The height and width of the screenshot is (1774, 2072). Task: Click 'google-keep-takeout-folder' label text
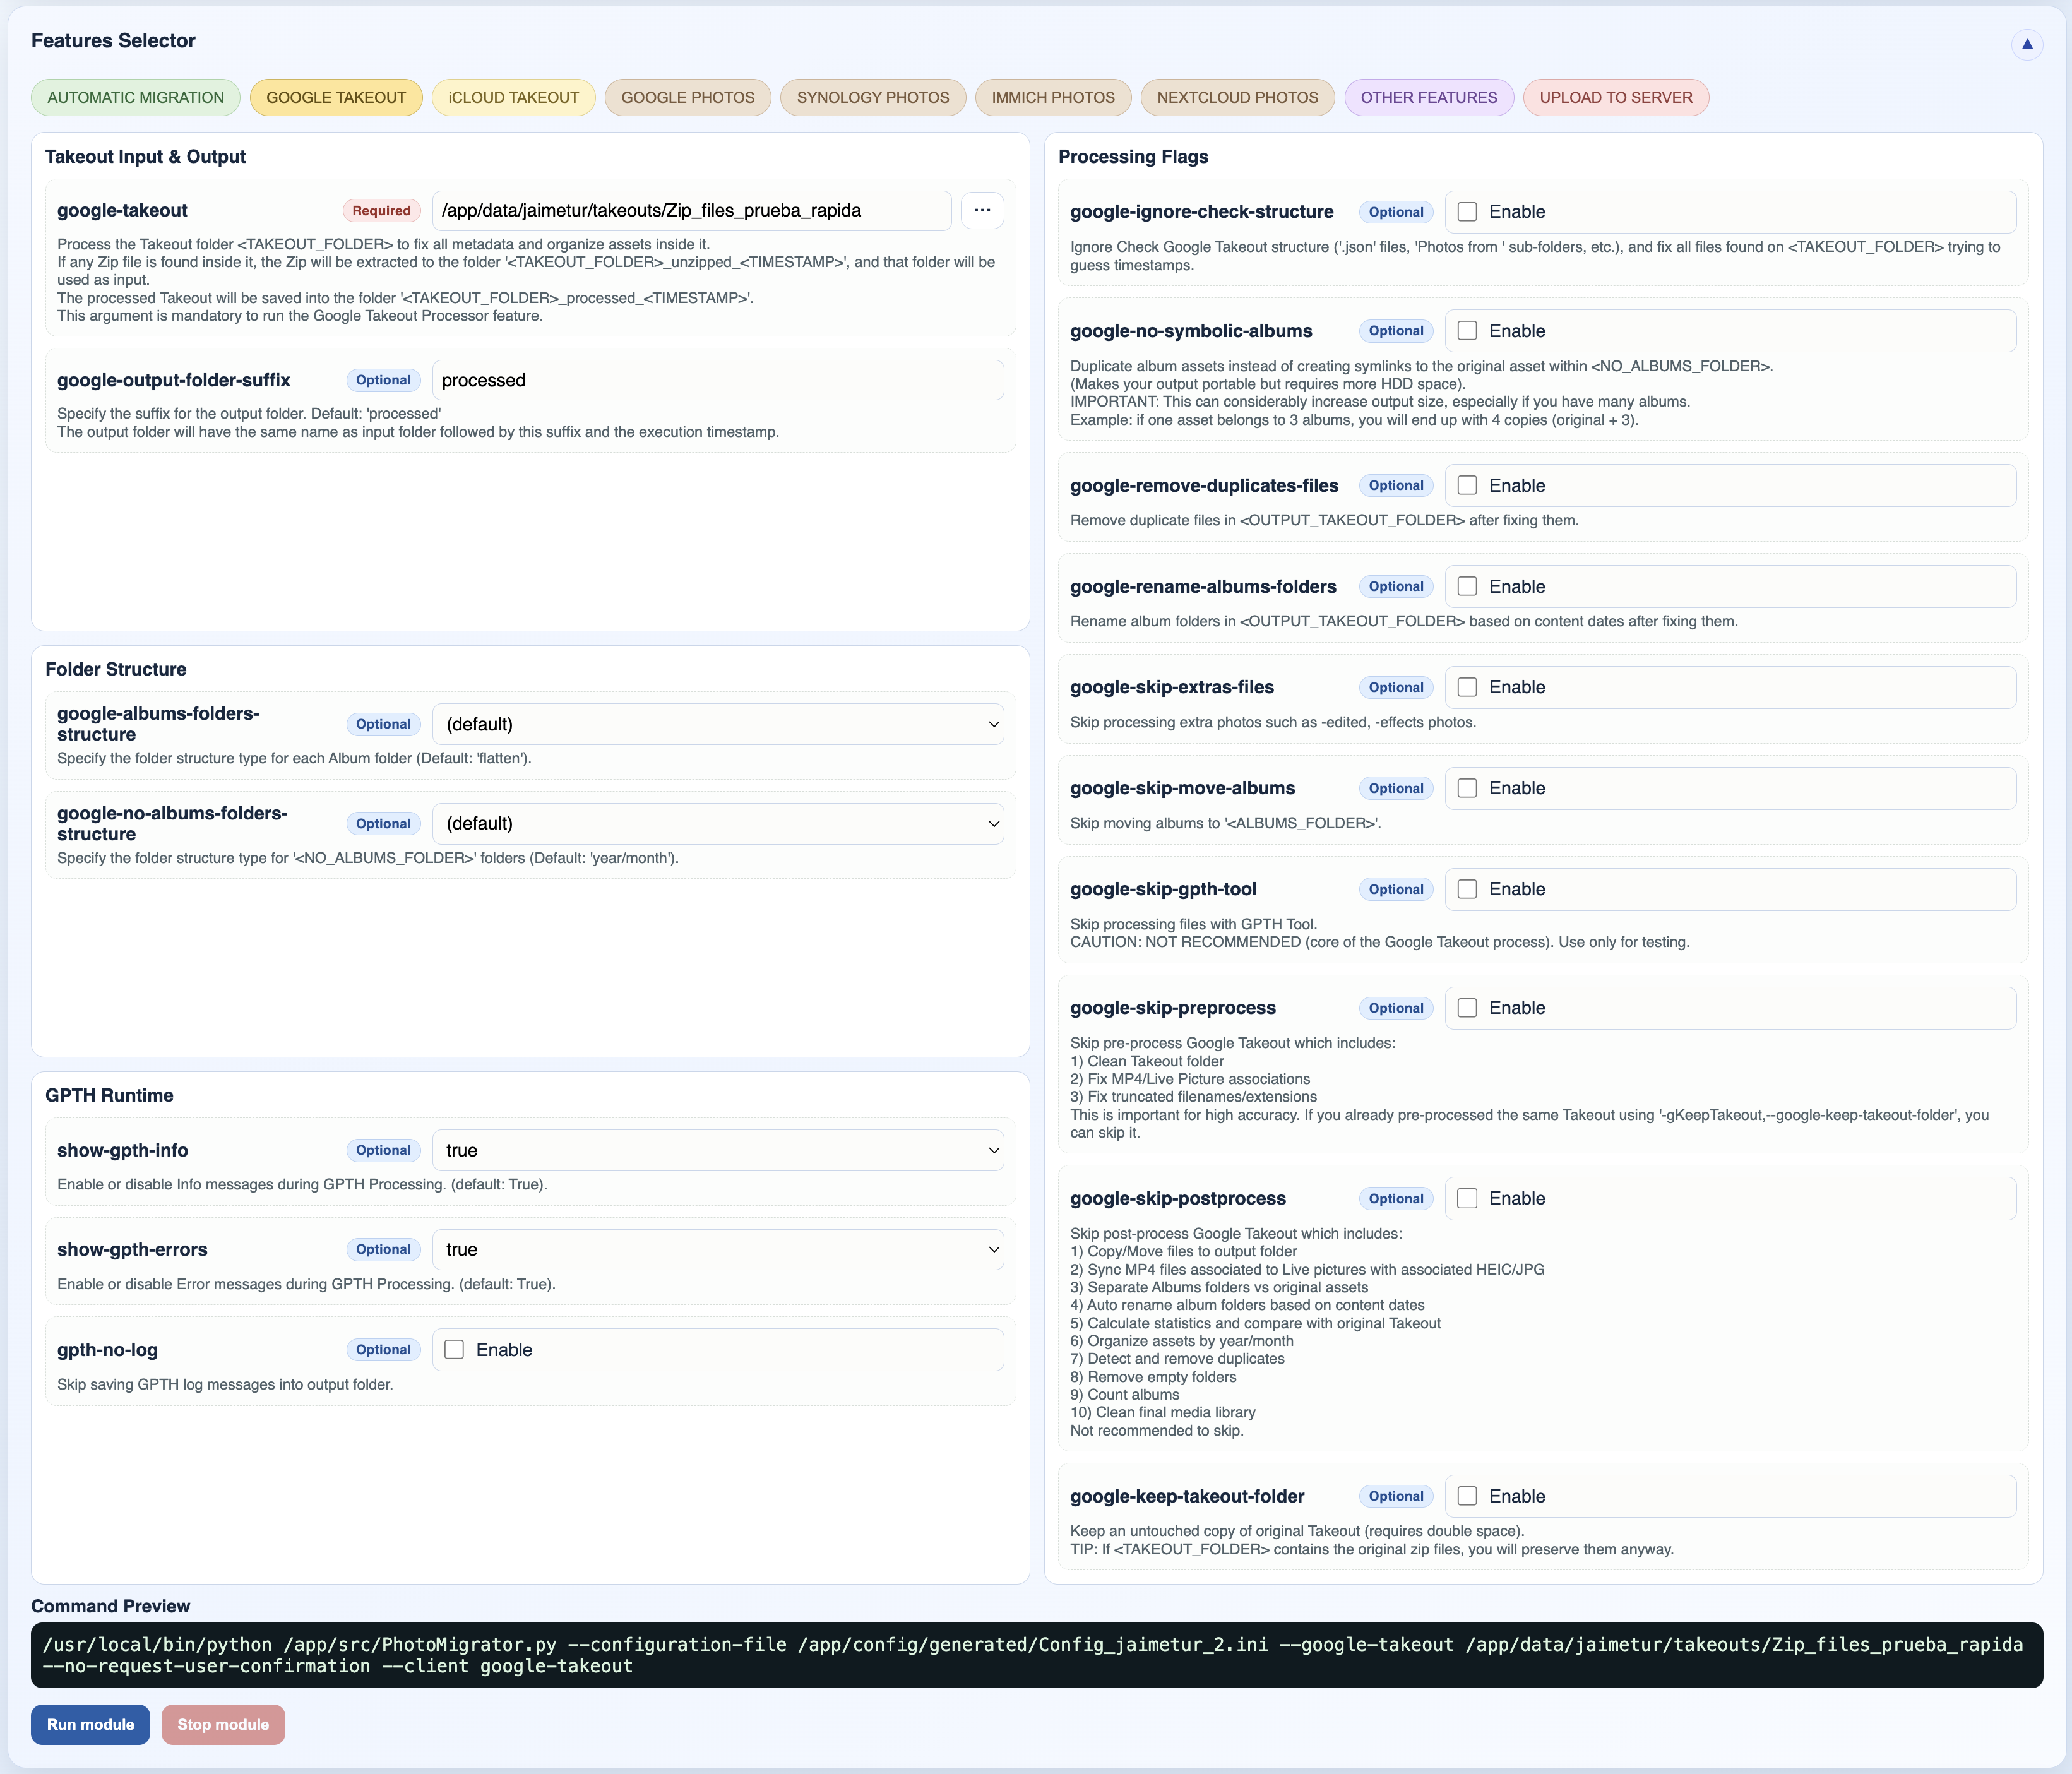tap(1187, 1496)
